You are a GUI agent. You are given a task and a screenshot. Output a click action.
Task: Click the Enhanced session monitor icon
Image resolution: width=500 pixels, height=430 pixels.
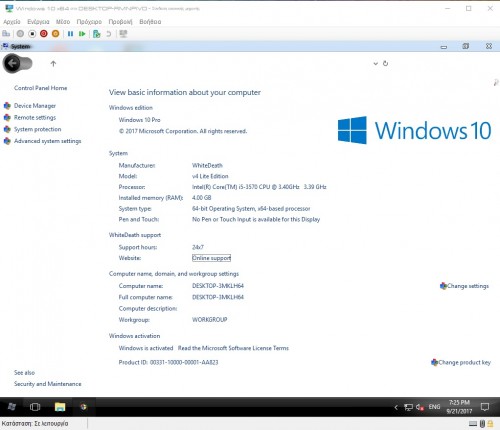pyautogui.click(x=123, y=34)
